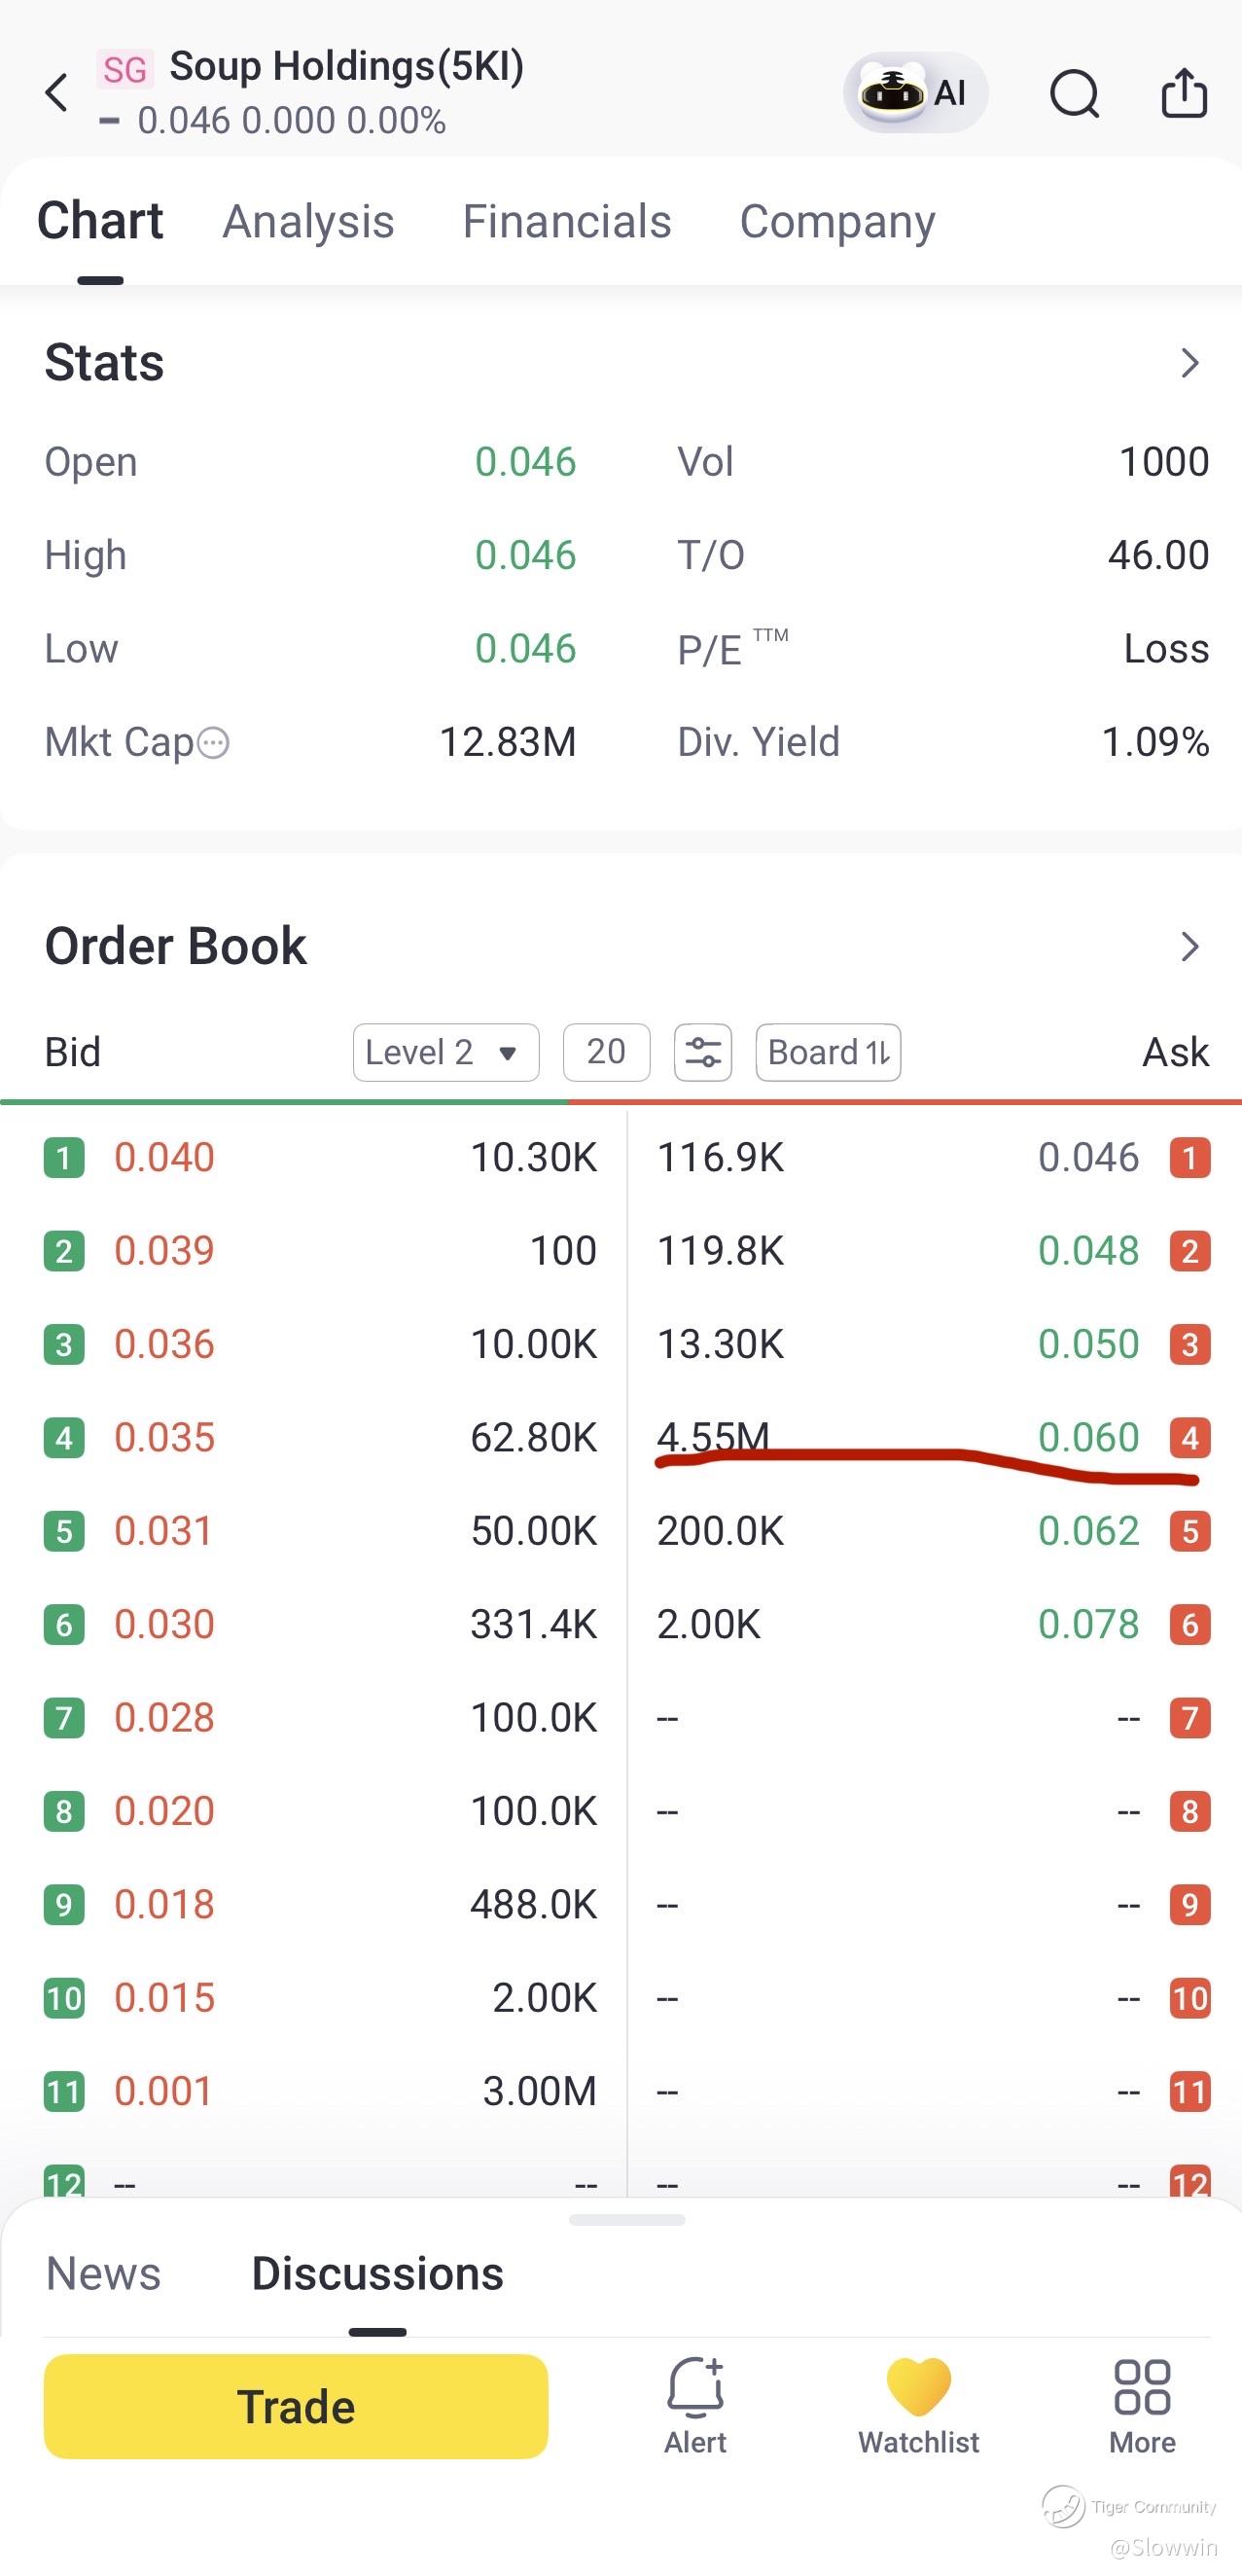Select the 0.060 ask price row
The image size is (1242, 2576).
click(x=933, y=1438)
